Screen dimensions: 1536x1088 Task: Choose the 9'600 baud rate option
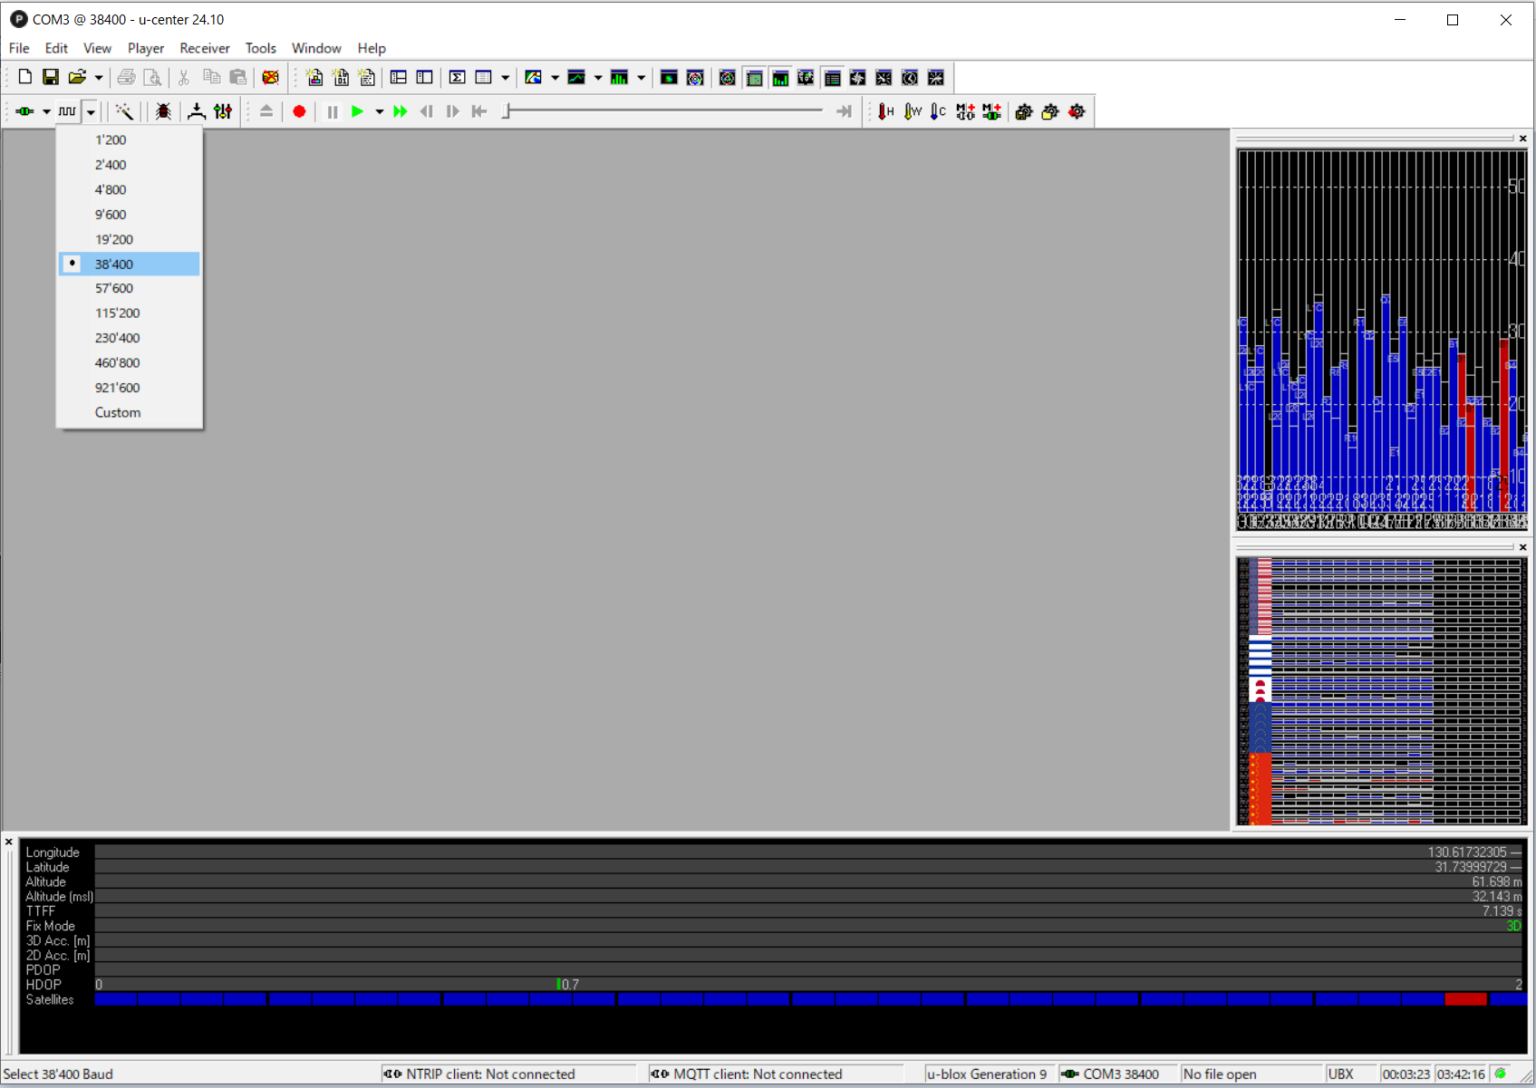(110, 214)
